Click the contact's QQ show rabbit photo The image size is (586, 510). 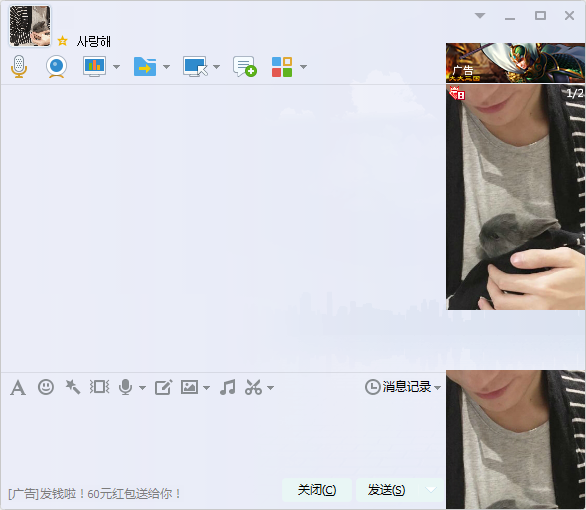click(x=515, y=197)
